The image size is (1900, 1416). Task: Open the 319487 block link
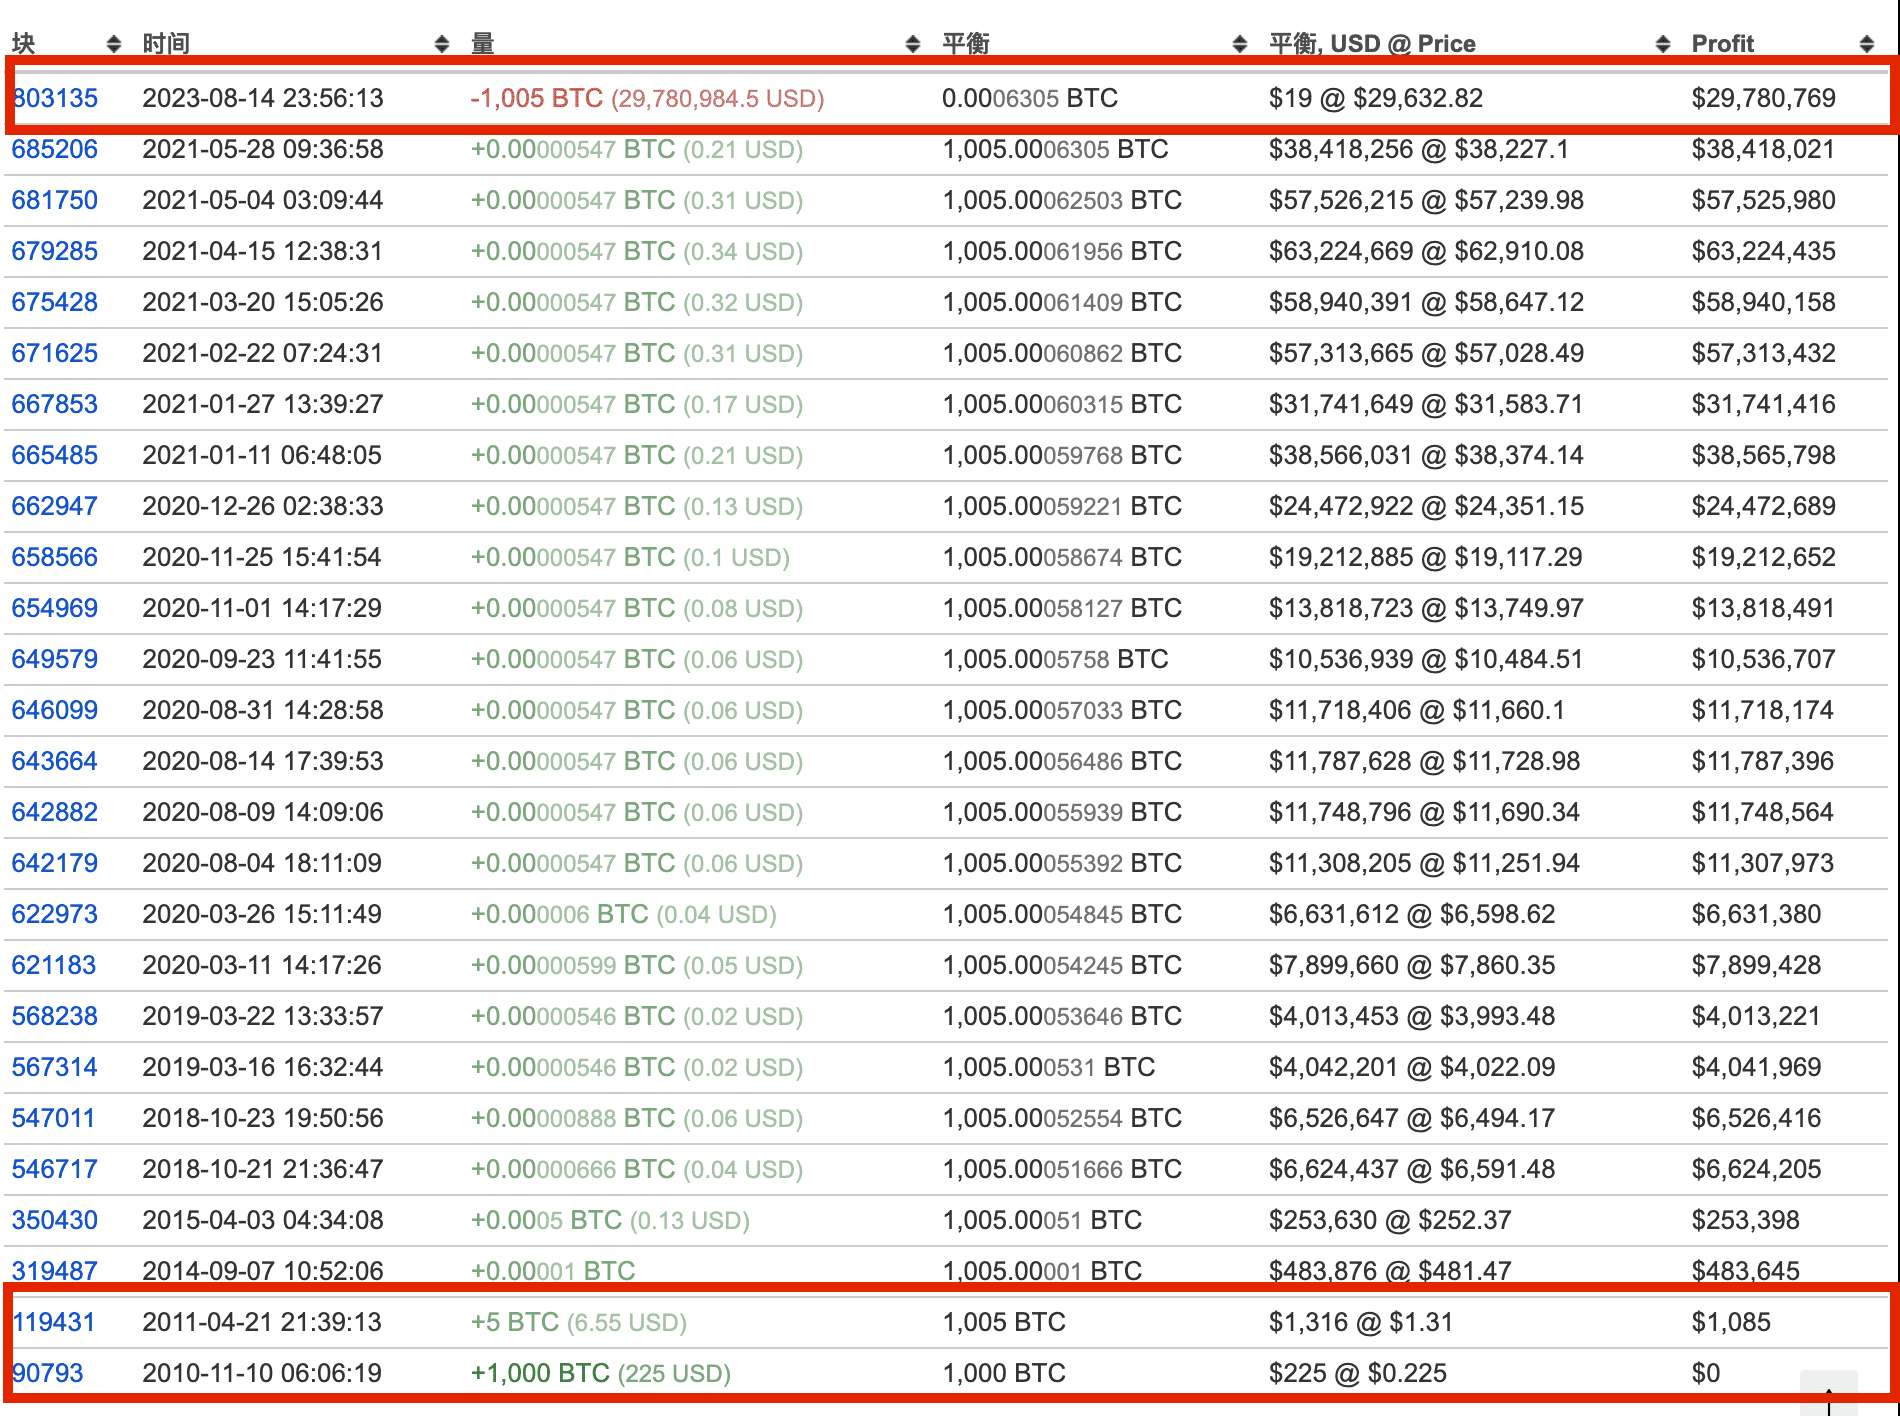coord(55,1270)
